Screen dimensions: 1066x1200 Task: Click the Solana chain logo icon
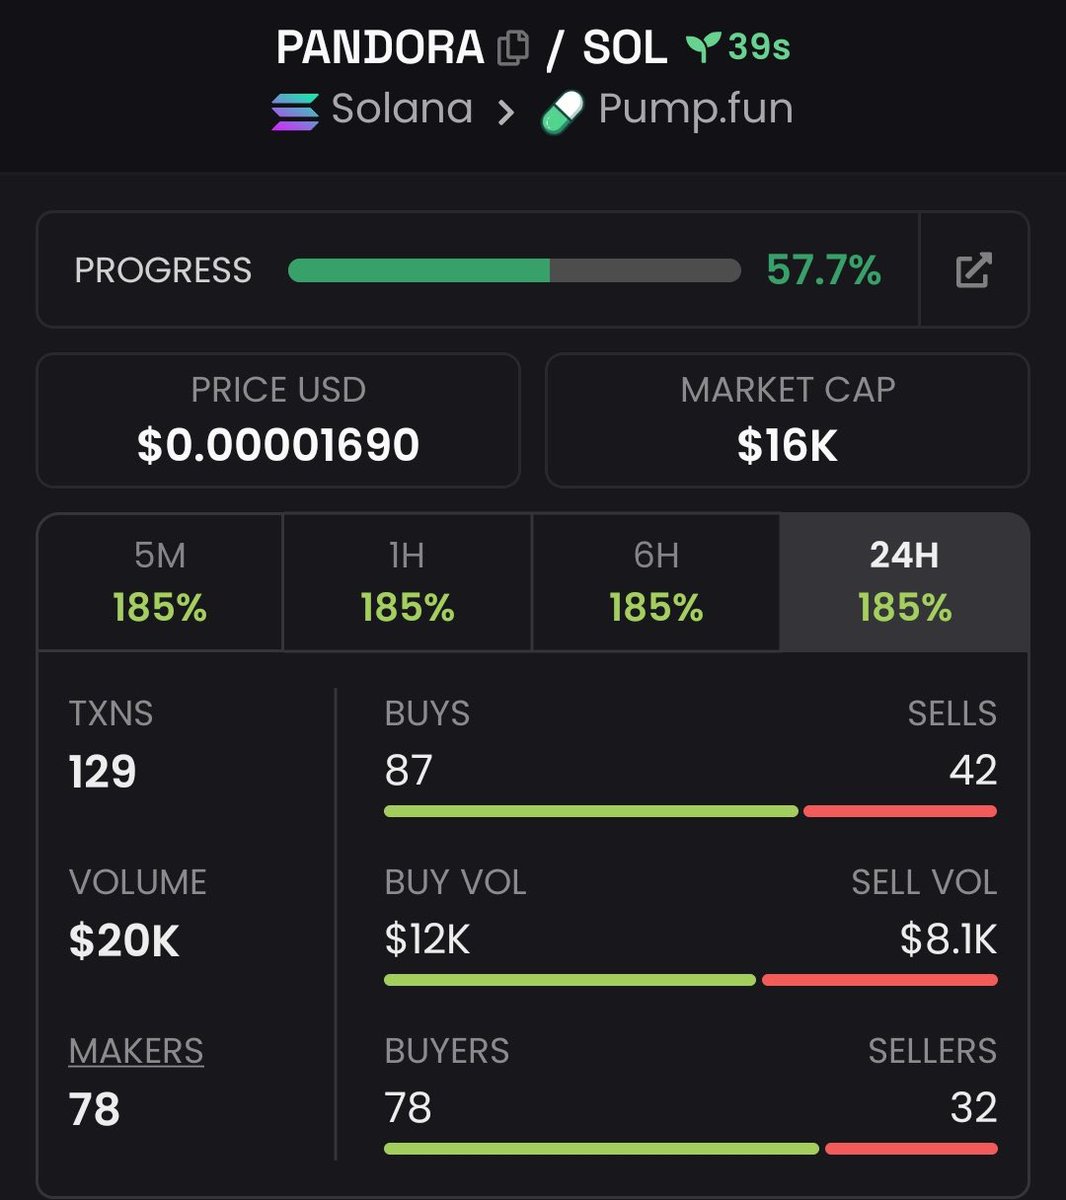pos(295,111)
